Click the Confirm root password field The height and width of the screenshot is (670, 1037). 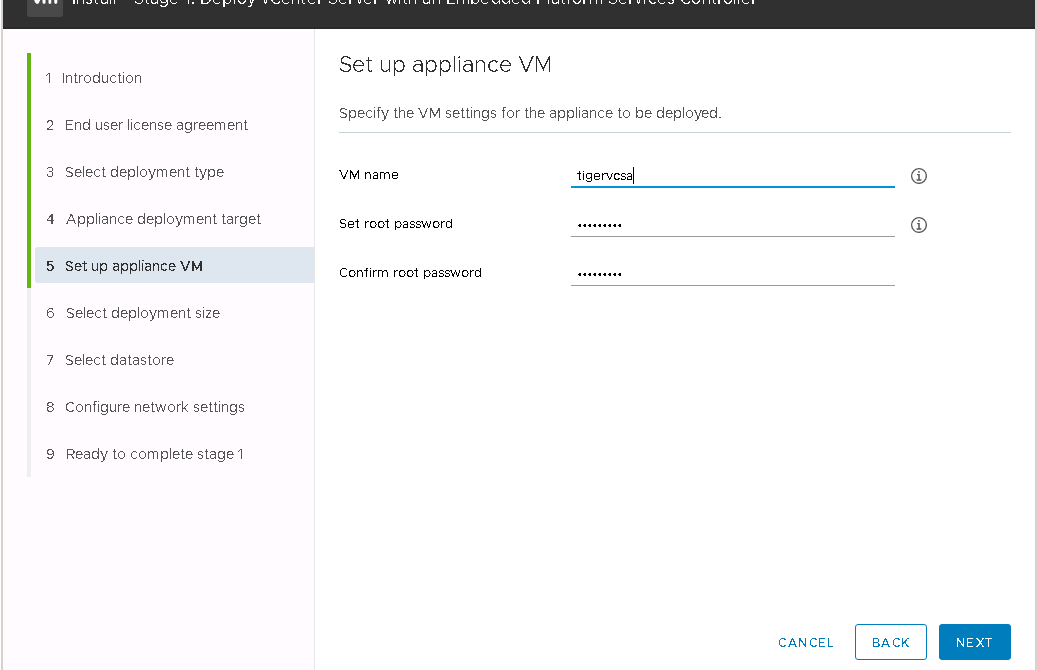coord(732,273)
